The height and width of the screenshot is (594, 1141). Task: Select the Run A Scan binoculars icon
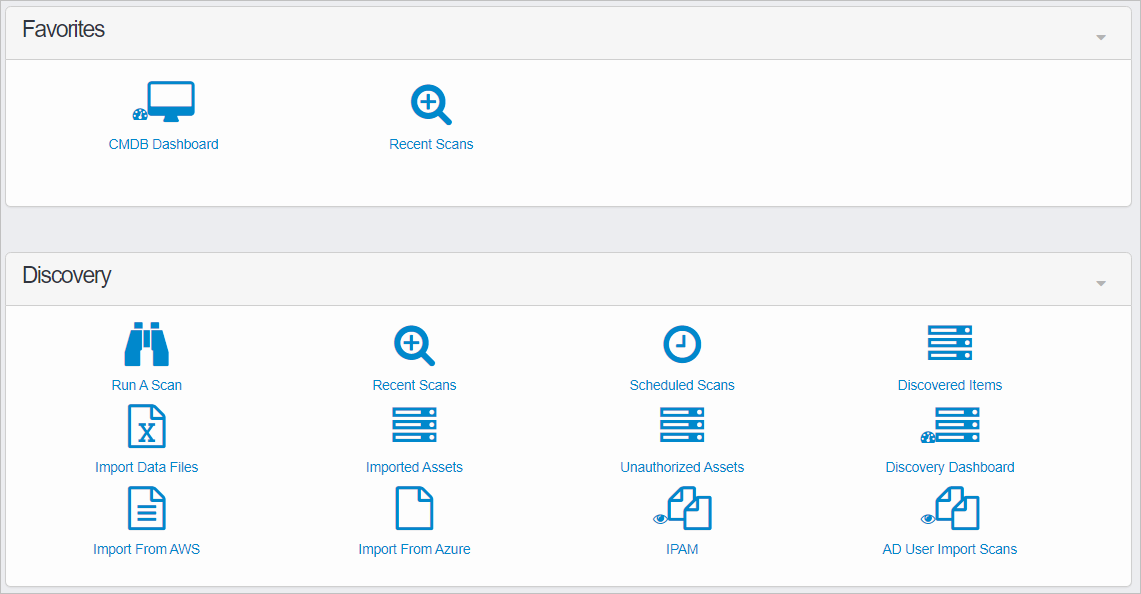(x=146, y=343)
